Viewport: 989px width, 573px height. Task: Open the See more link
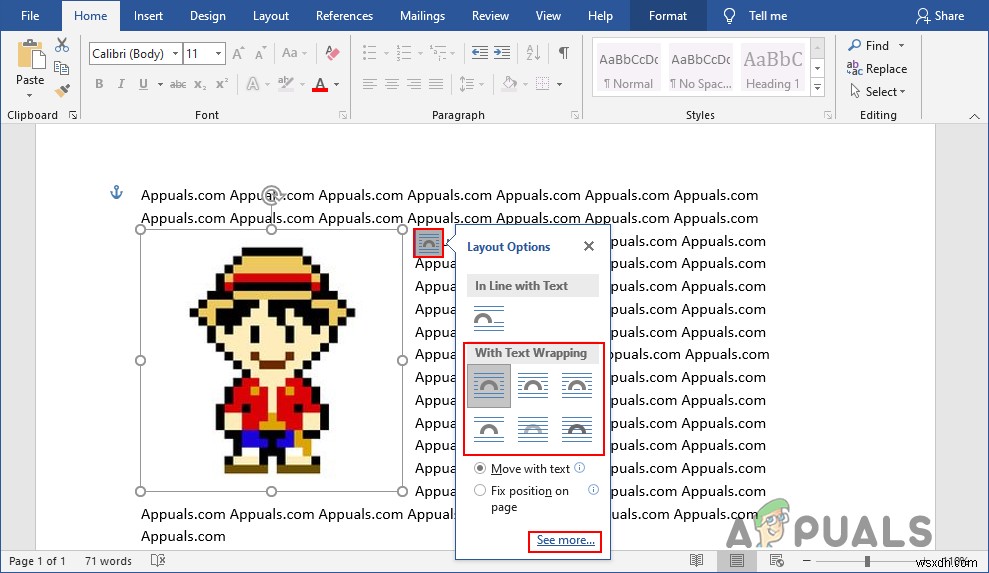click(x=565, y=541)
